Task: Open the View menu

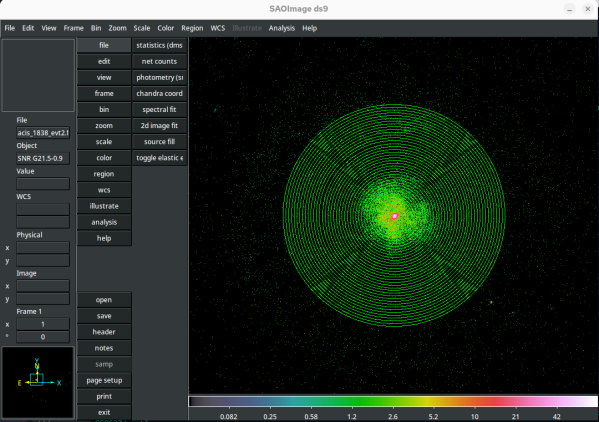Action: [49, 28]
